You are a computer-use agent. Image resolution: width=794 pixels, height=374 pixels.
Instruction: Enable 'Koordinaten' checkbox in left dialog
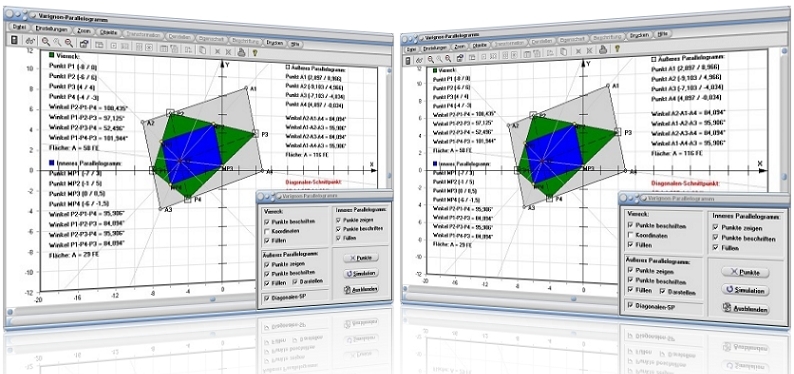(266, 230)
